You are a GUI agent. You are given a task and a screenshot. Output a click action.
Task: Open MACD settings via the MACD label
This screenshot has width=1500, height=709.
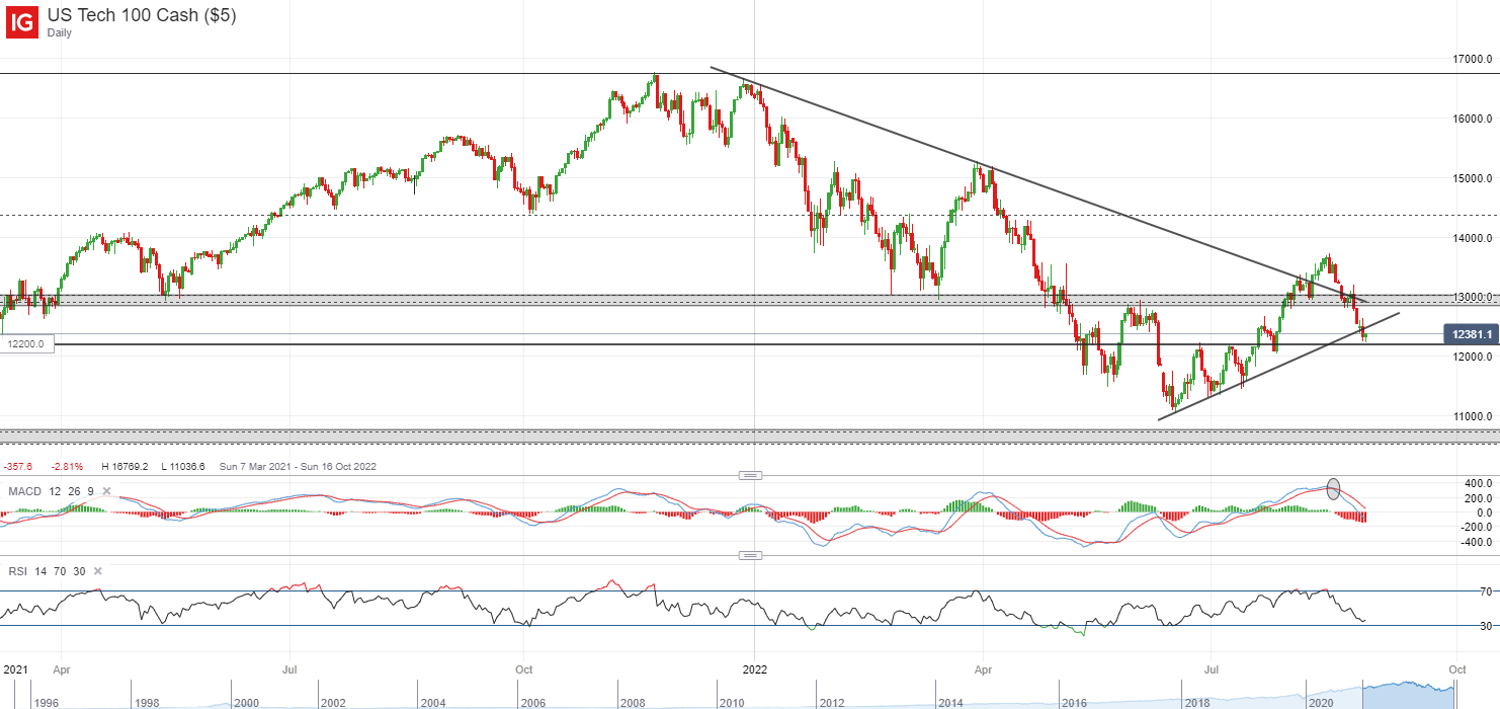click(23, 492)
